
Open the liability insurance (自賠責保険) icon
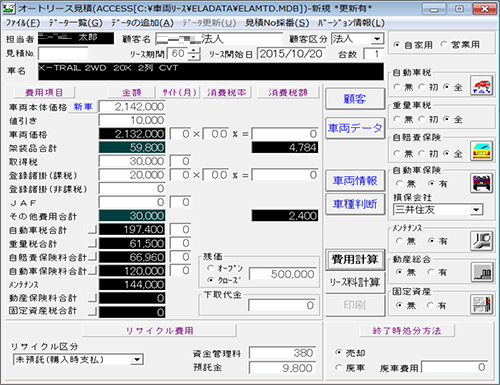click(482, 151)
